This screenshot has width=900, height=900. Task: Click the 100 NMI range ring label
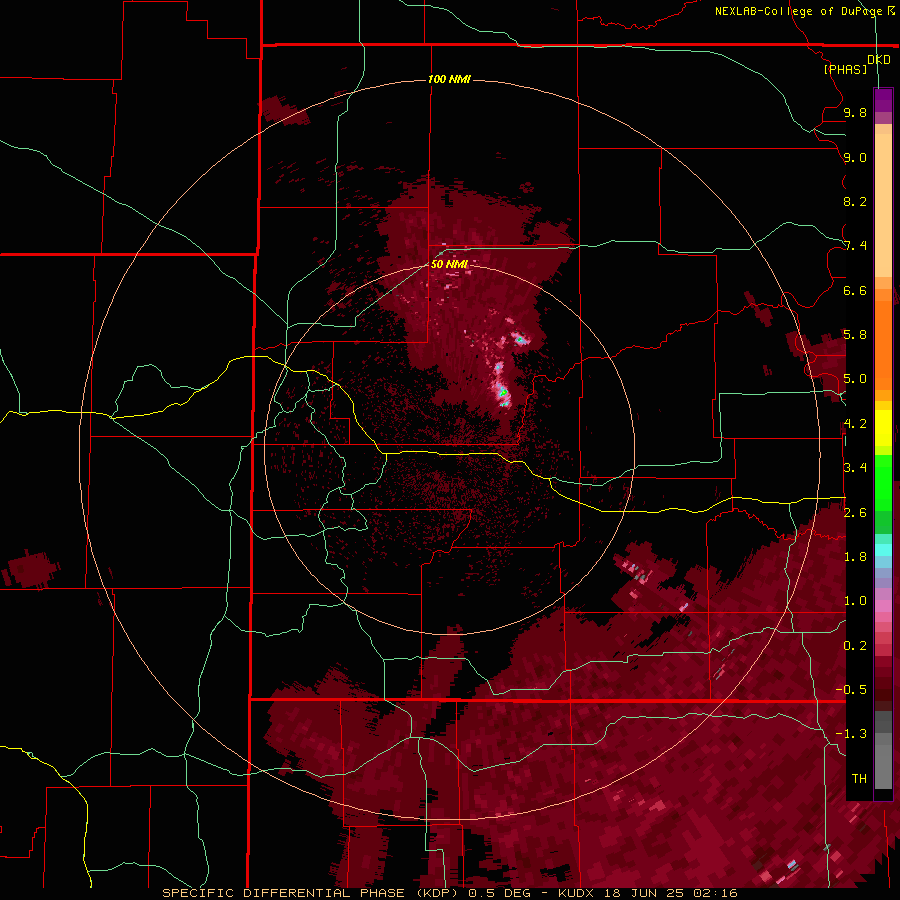[x=449, y=79]
